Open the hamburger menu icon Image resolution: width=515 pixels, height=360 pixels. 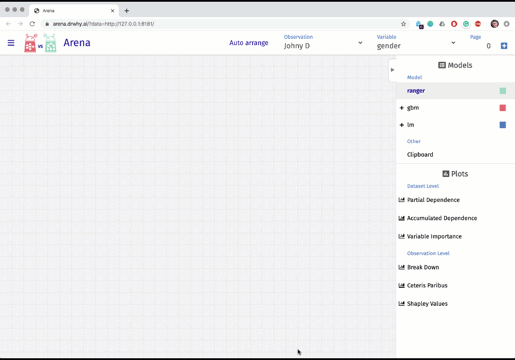pos(11,43)
